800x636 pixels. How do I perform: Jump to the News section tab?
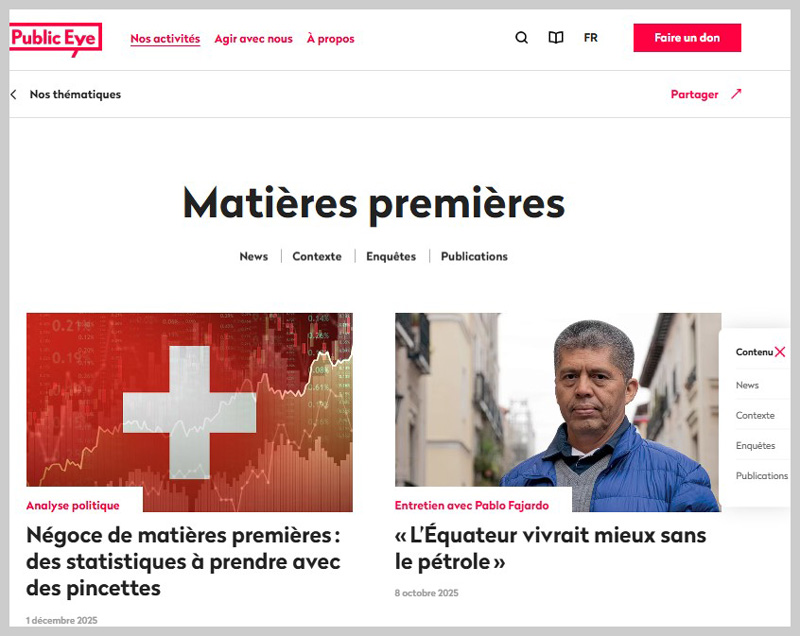(254, 257)
